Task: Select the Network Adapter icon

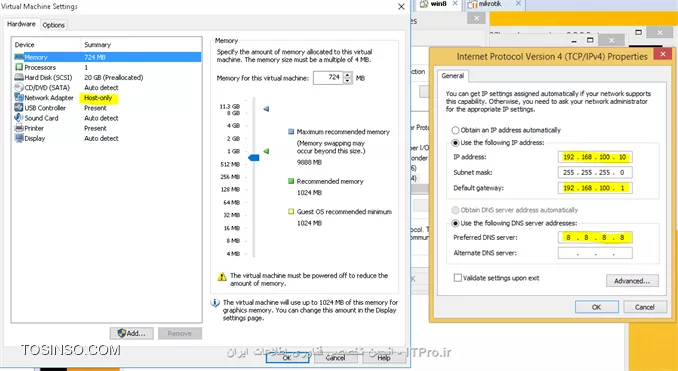Action: pyautogui.click(x=19, y=98)
